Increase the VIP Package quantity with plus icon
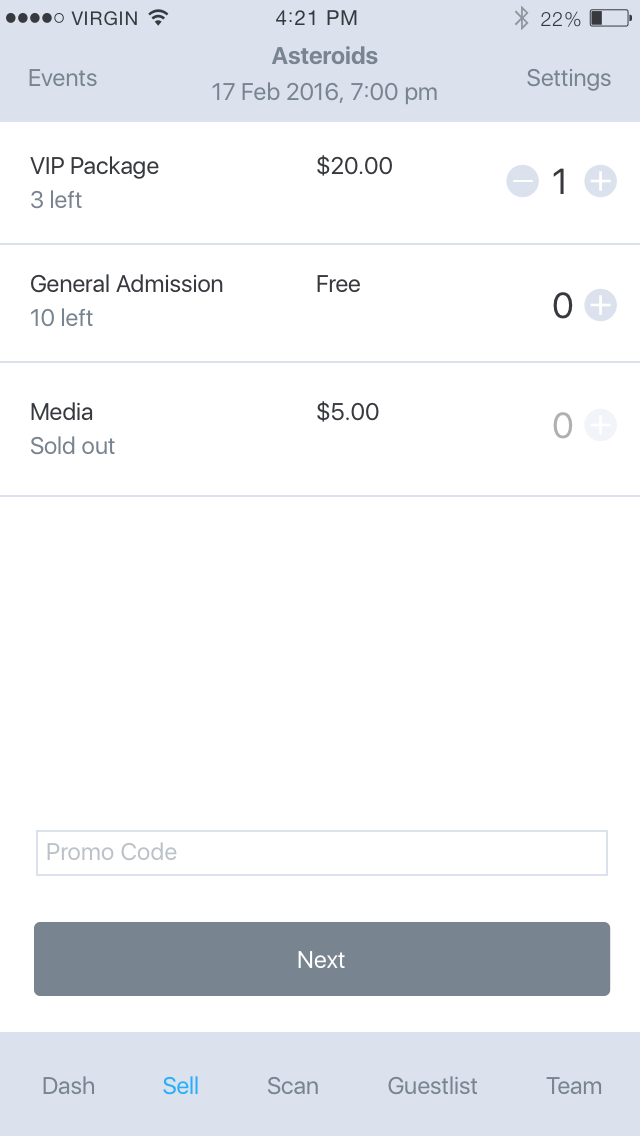Image resolution: width=640 pixels, height=1136 pixels. click(x=601, y=182)
